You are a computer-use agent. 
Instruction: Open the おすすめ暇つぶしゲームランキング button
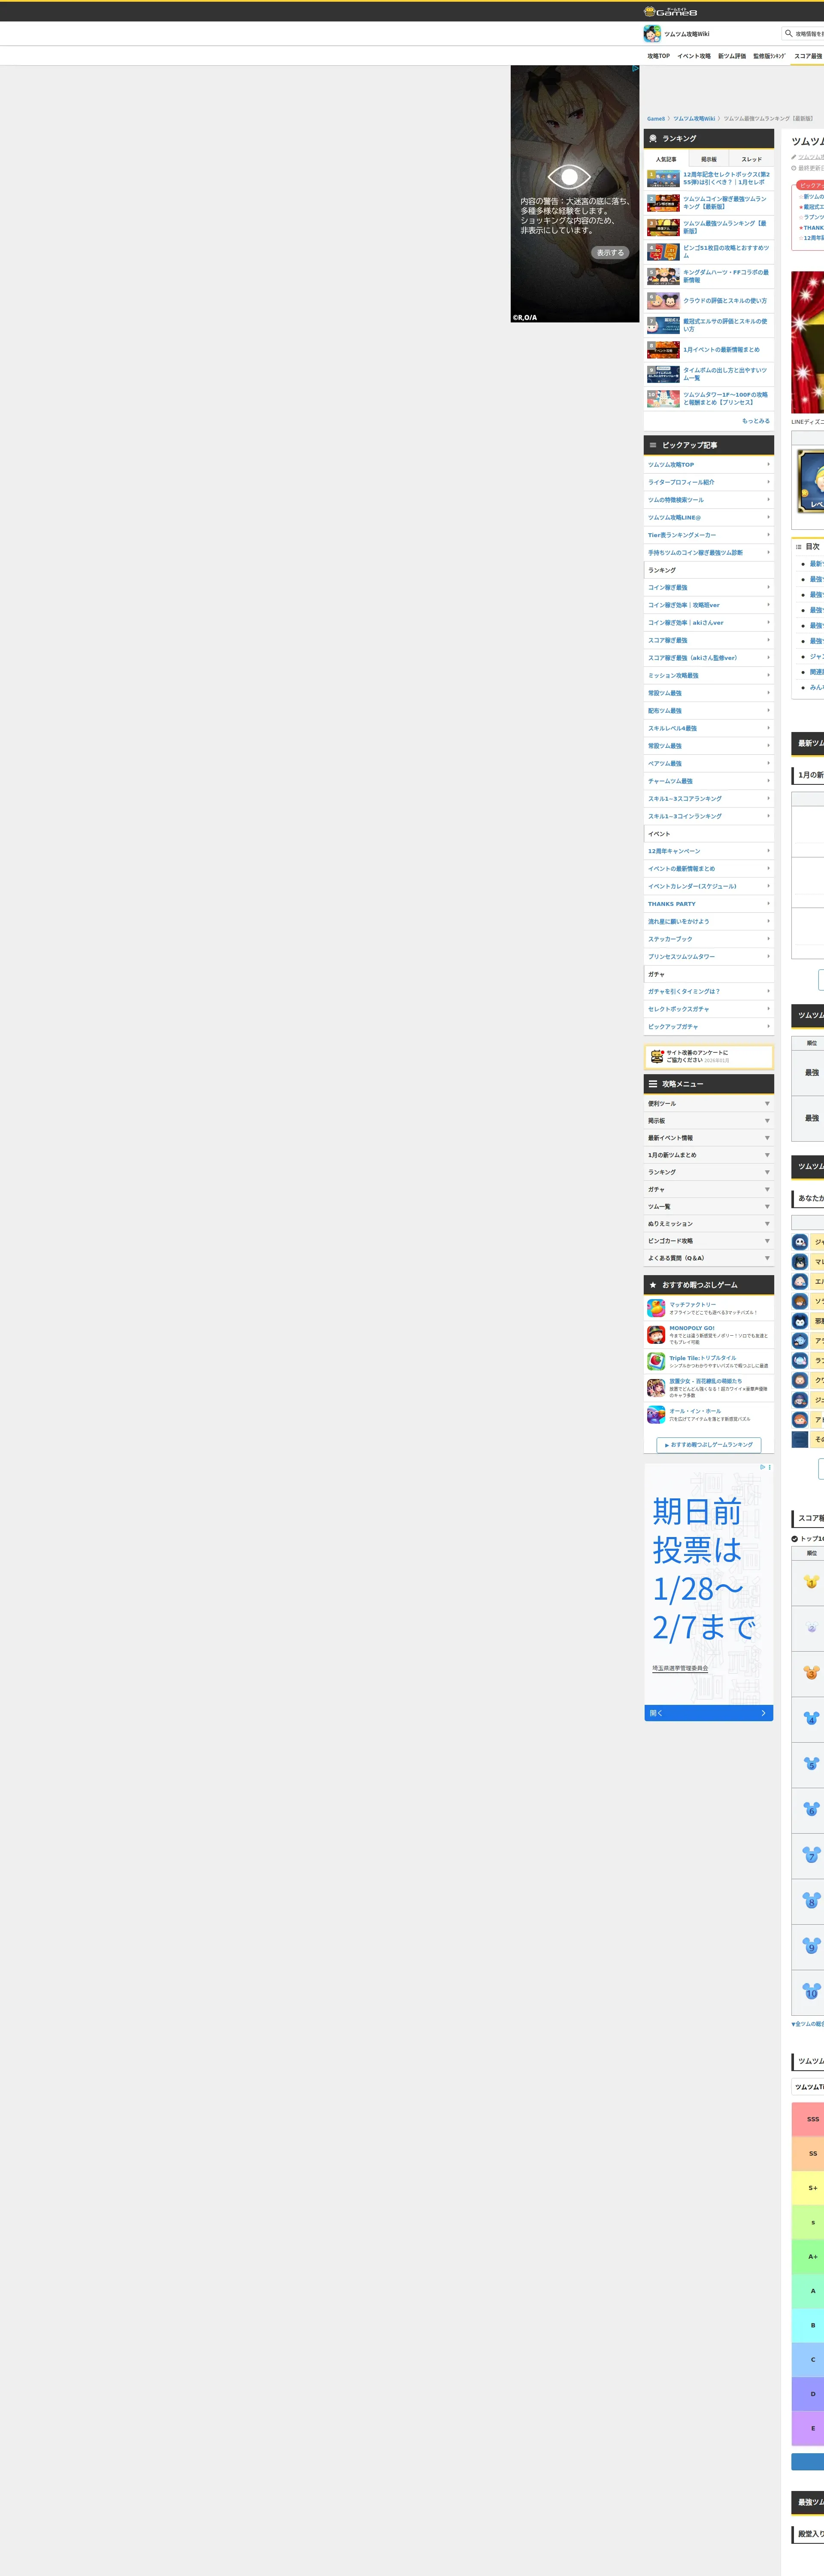709,1445
